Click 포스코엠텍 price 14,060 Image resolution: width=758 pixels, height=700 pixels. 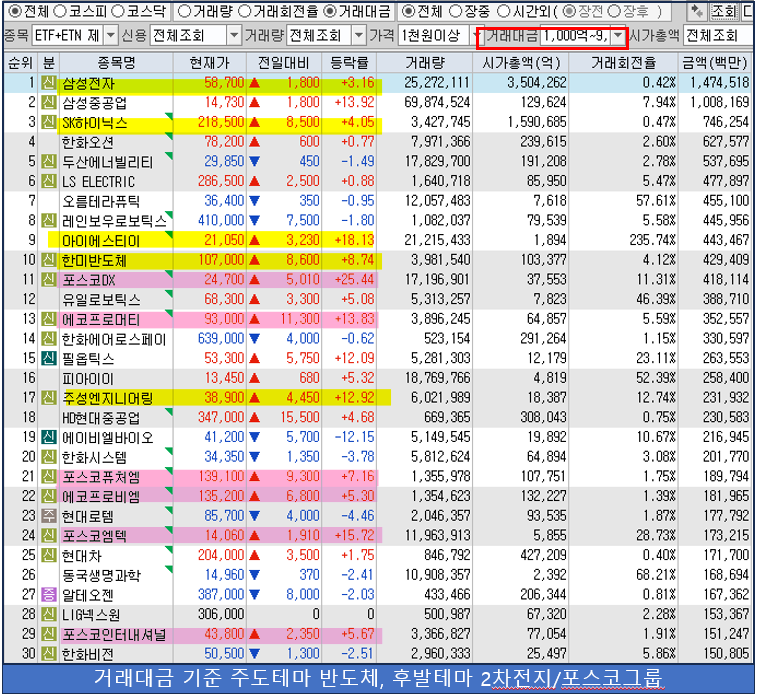pos(224,536)
